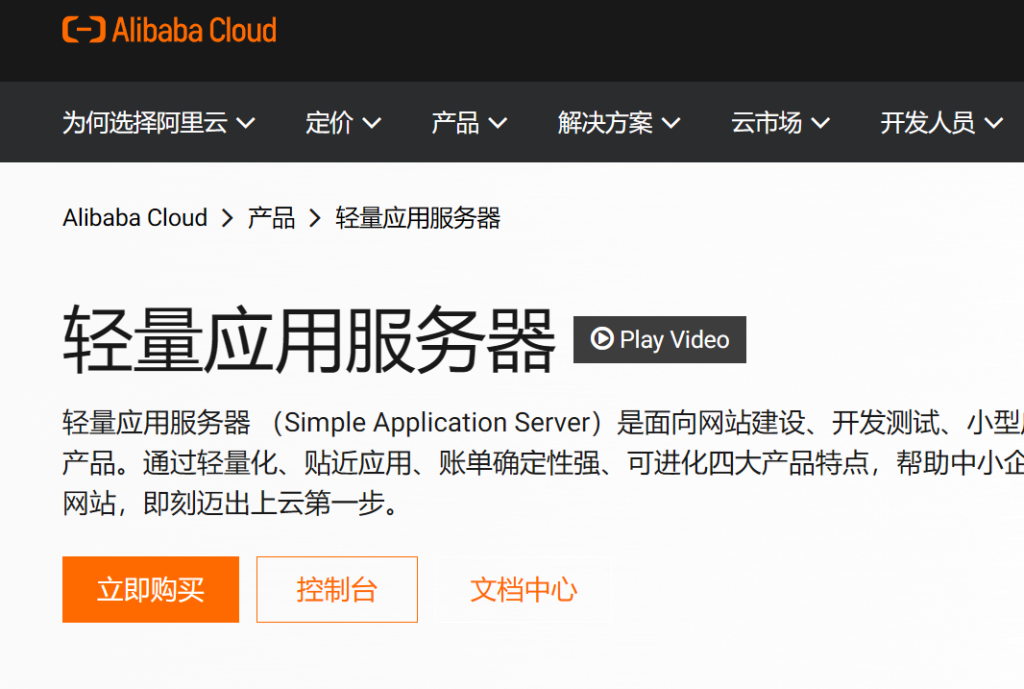Open the 云市场 menu item
Image resolution: width=1024 pixels, height=689 pixels.
pos(780,123)
